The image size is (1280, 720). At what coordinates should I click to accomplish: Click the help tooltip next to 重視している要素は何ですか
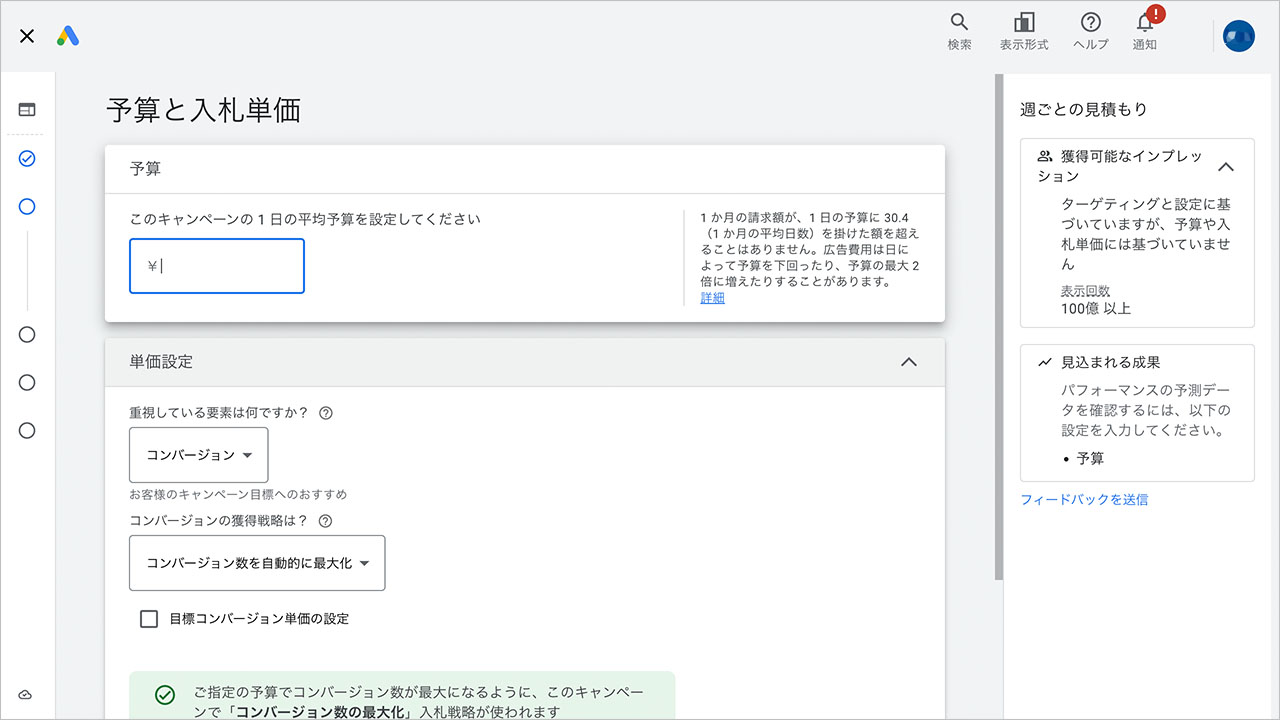tap(325, 411)
